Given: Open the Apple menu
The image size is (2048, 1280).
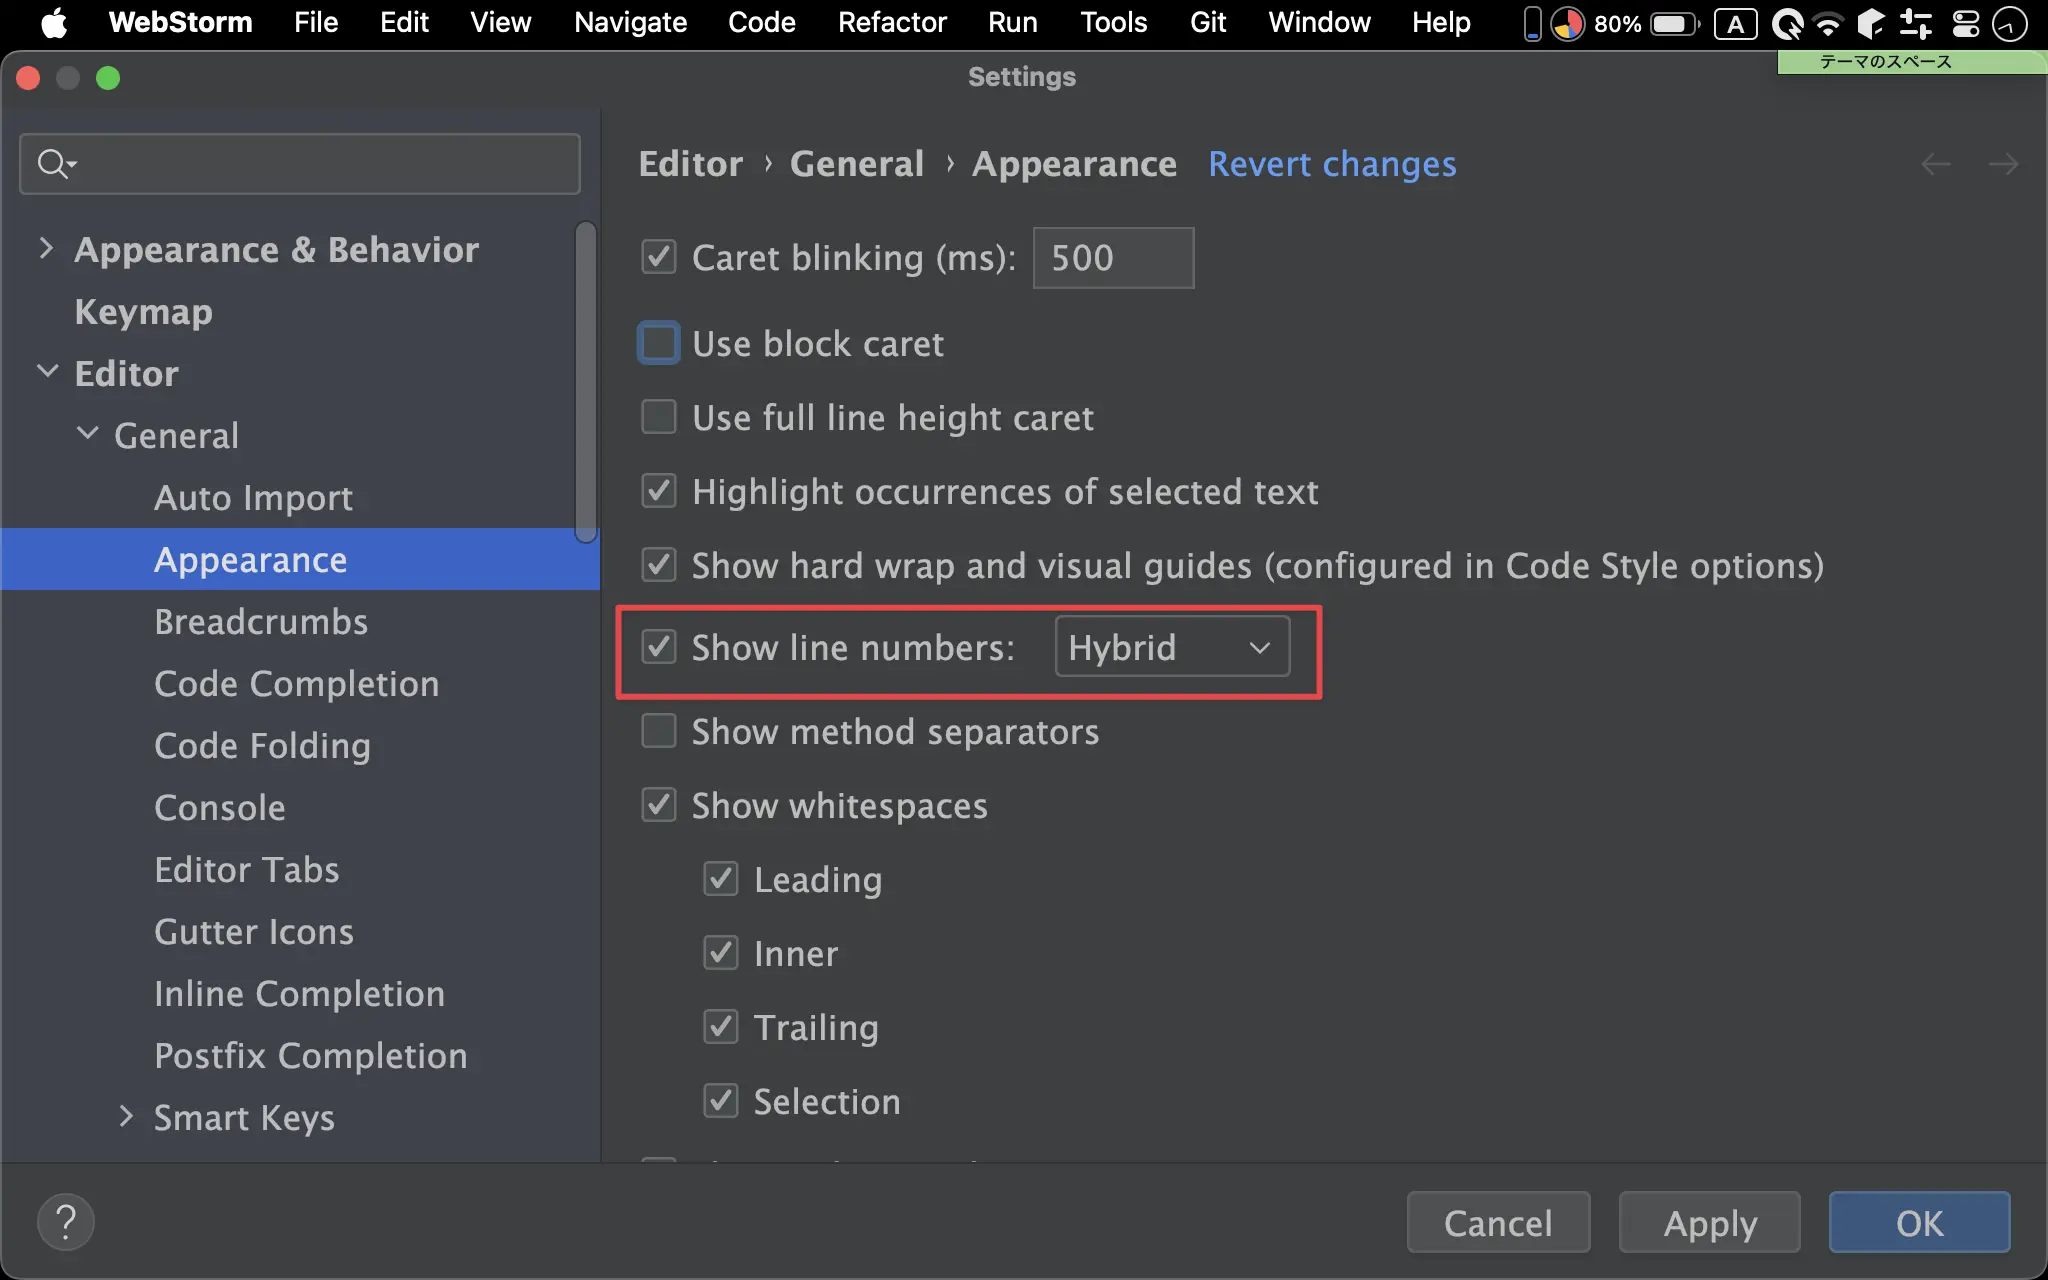Looking at the screenshot, I should click(54, 23).
